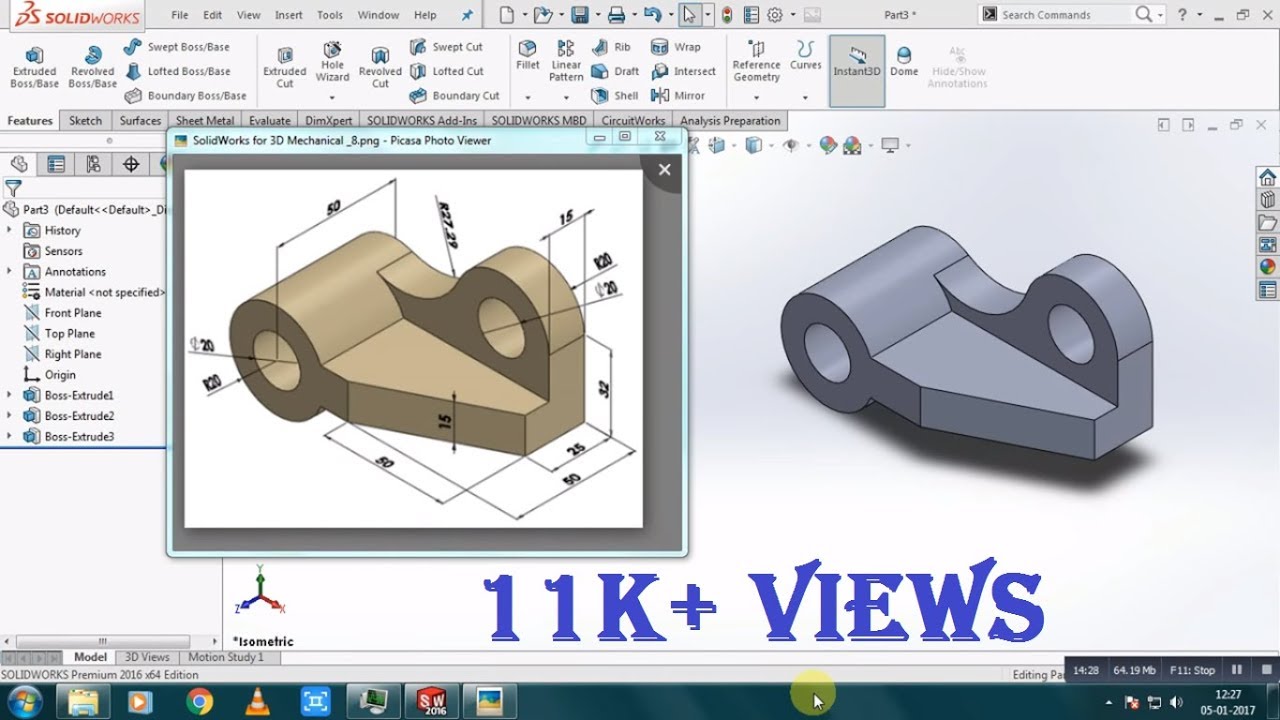The height and width of the screenshot is (720, 1280).
Task: Select the Dome feature tool
Action: point(904,60)
